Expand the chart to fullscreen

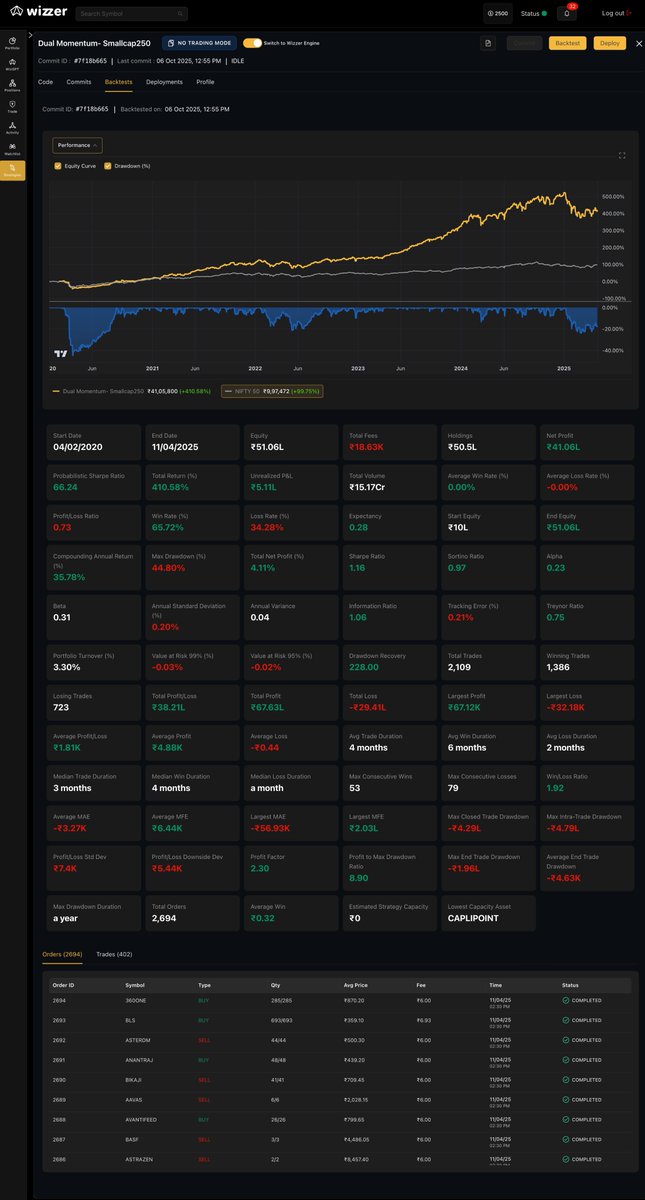623,155
